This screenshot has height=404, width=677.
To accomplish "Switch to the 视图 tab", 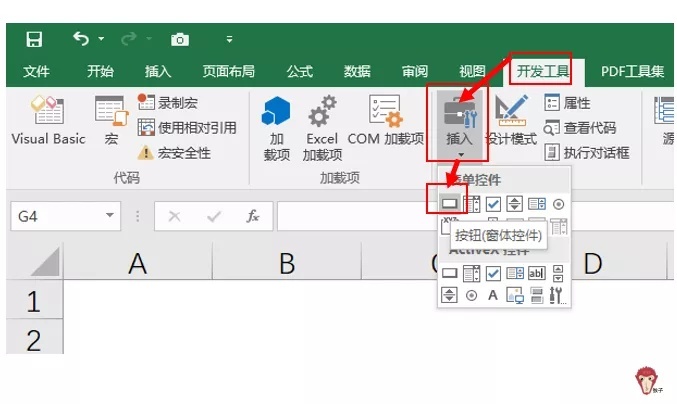I will [472, 71].
